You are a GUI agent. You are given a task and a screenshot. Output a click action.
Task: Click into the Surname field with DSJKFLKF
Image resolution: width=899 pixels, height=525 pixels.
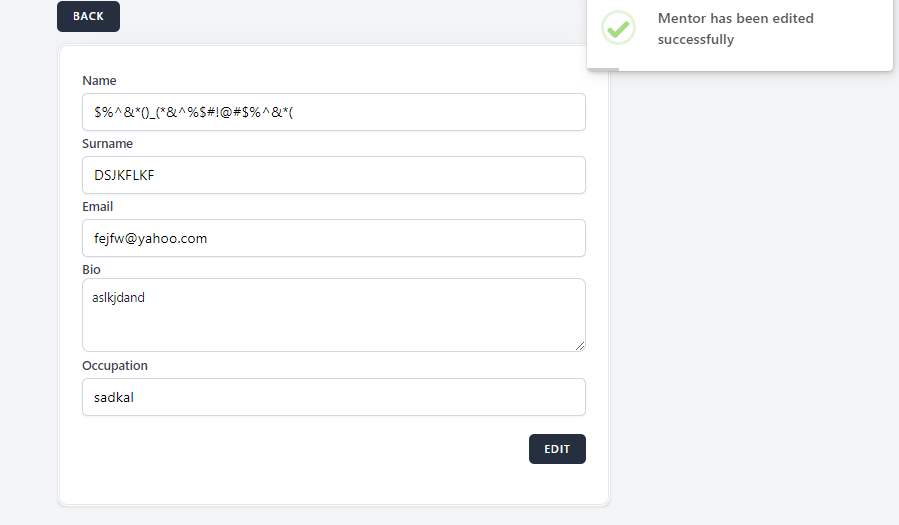[x=333, y=175]
